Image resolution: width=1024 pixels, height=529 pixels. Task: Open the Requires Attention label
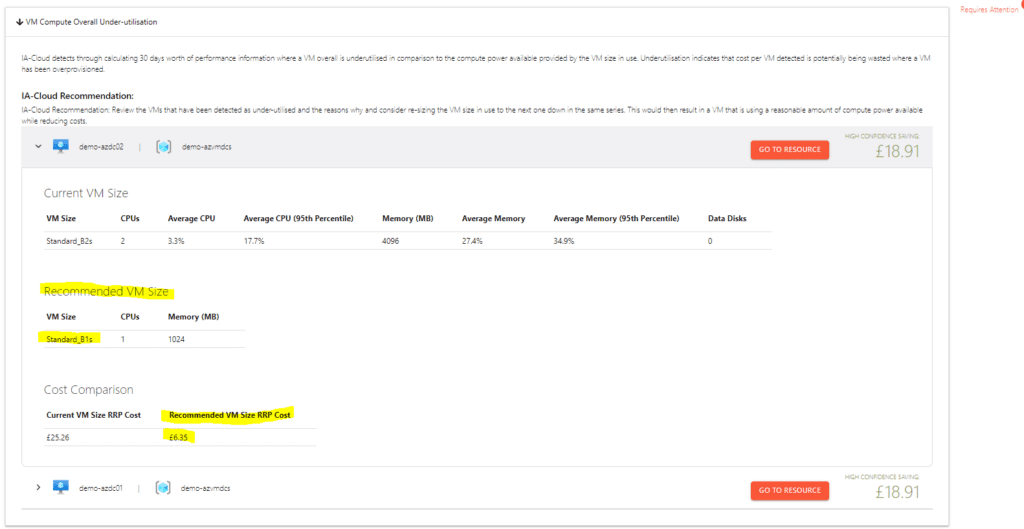click(988, 10)
